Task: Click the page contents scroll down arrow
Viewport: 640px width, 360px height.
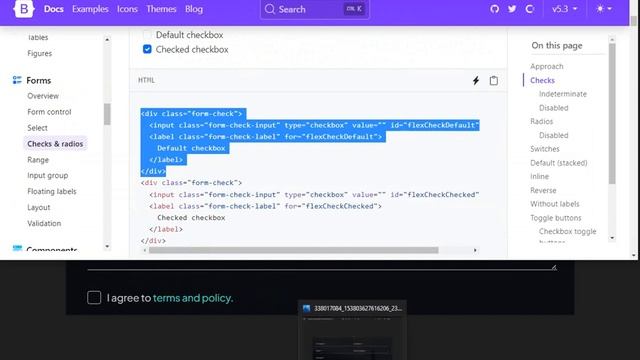Action: point(612,238)
